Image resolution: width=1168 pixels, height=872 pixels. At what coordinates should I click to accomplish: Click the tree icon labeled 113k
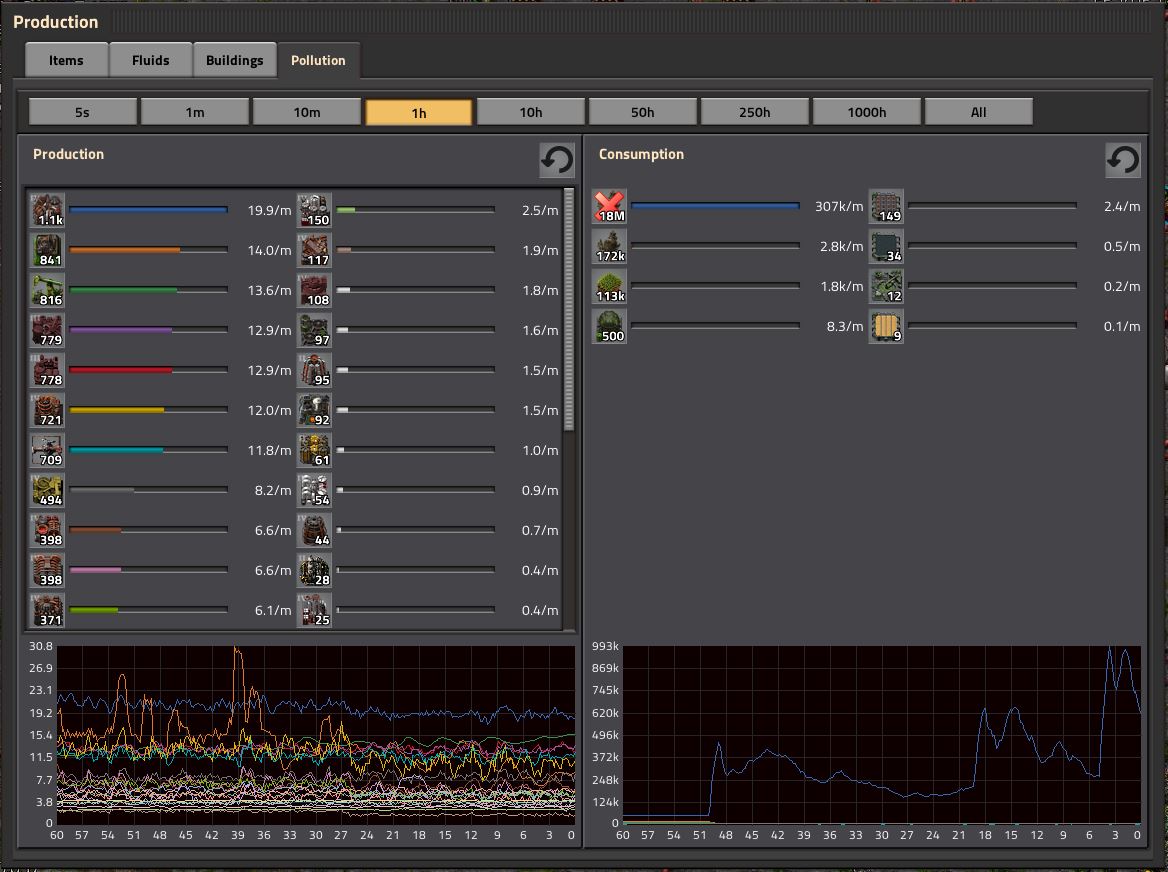click(609, 286)
